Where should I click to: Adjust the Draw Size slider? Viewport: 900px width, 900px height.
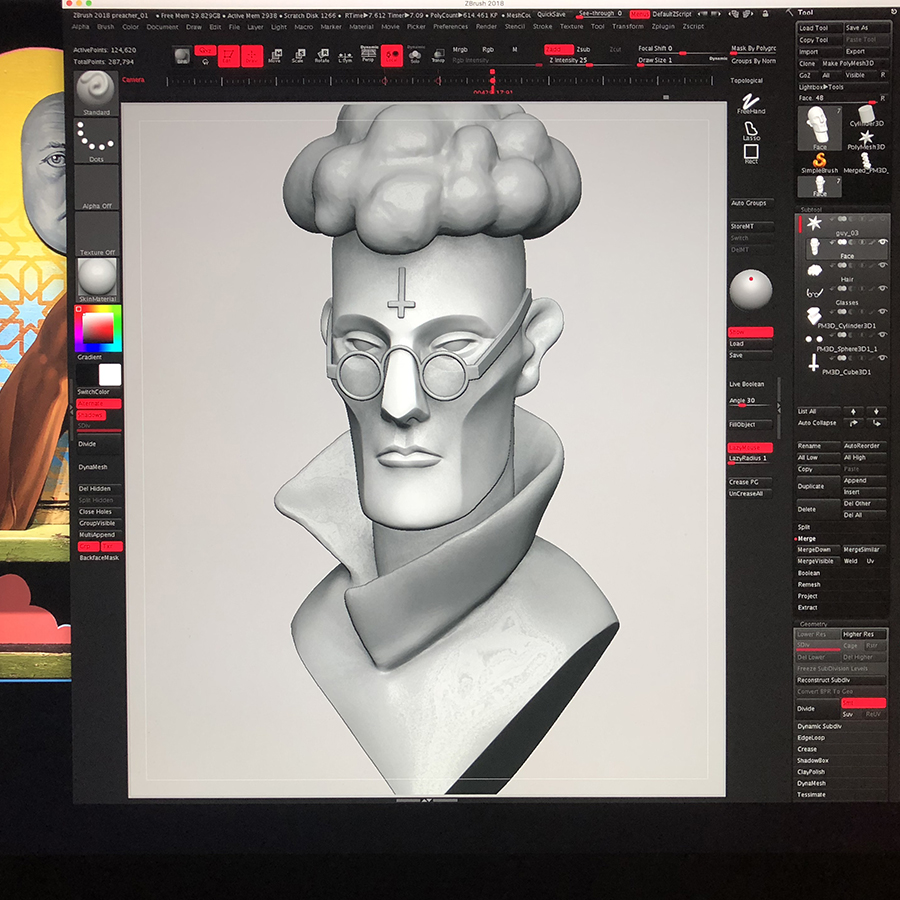(682, 61)
